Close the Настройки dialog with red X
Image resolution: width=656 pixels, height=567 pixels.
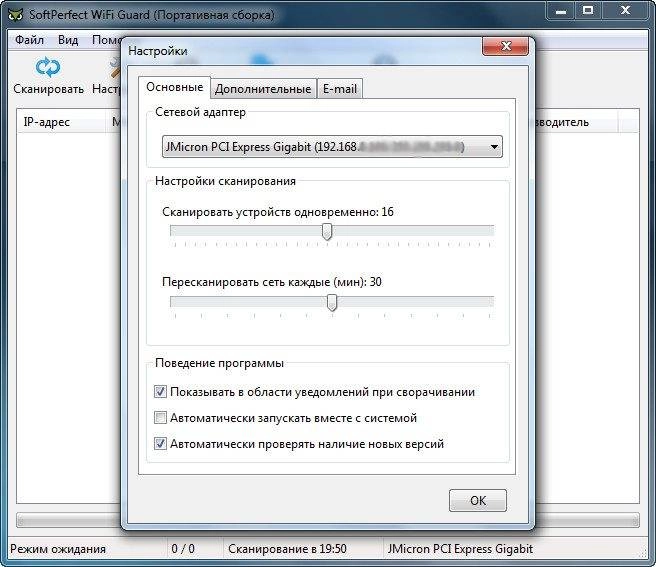505,46
